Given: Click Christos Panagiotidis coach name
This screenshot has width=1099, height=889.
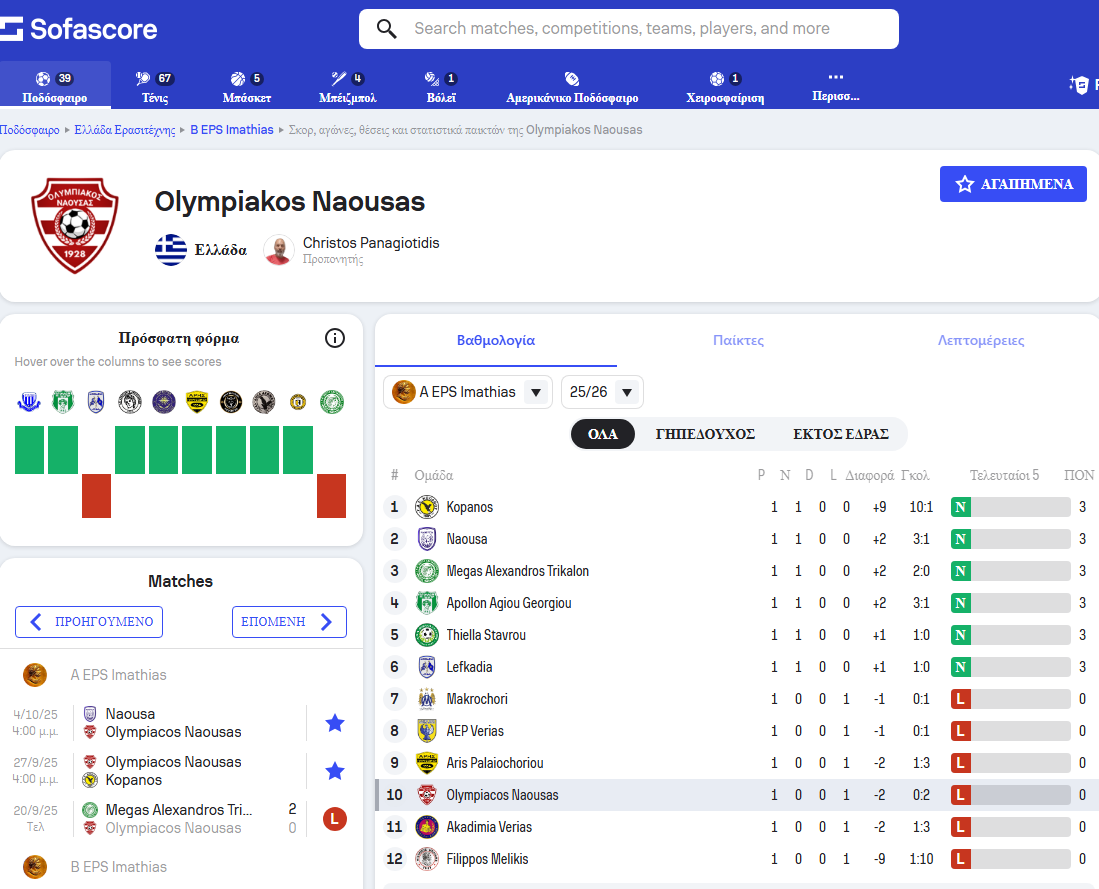Looking at the screenshot, I should (371, 243).
